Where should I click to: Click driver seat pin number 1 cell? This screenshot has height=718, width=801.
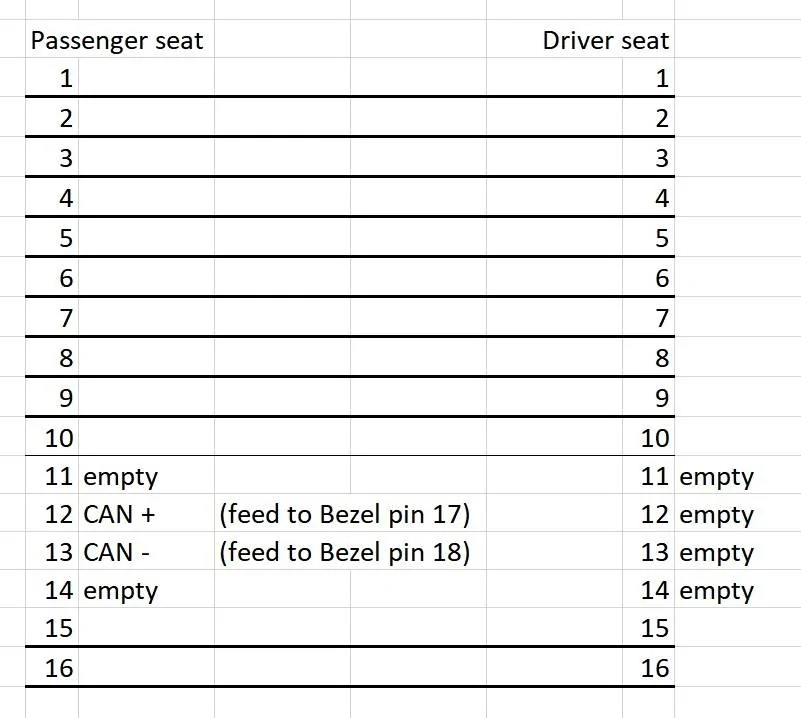click(x=648, y=77)
